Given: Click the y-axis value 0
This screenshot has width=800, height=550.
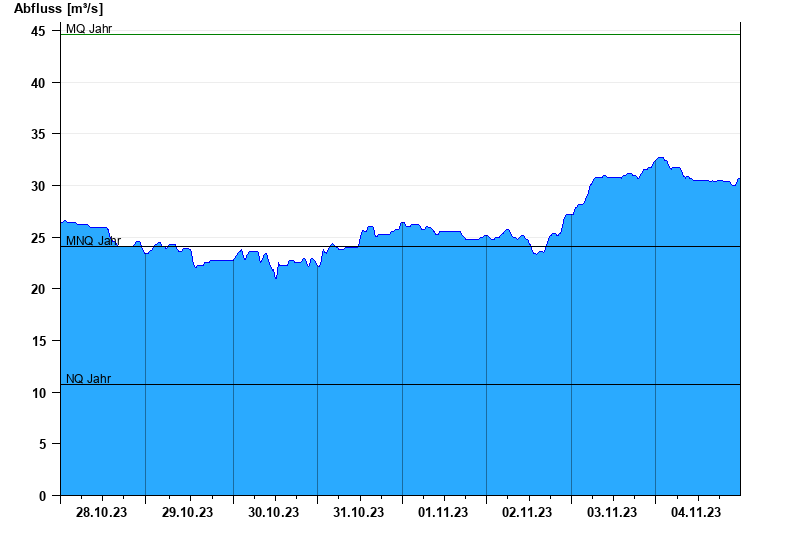Looking at the screenshot, I should 42,496.
